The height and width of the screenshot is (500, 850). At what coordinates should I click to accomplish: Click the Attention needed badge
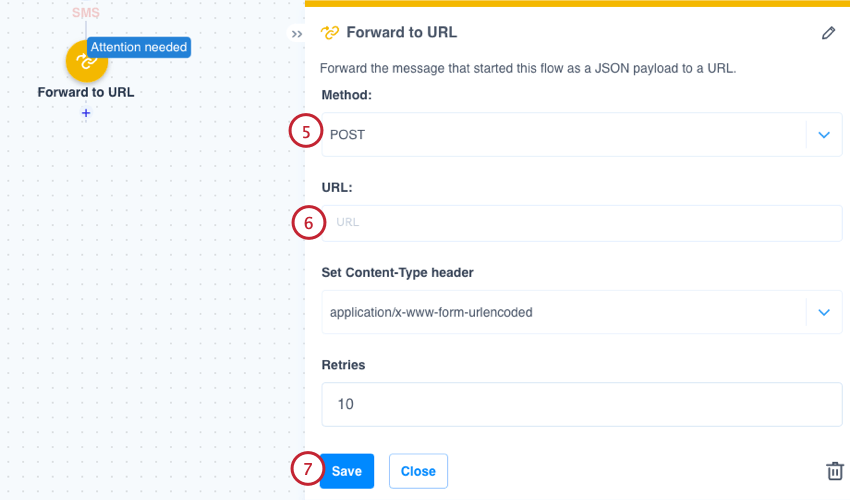(138, 47)
